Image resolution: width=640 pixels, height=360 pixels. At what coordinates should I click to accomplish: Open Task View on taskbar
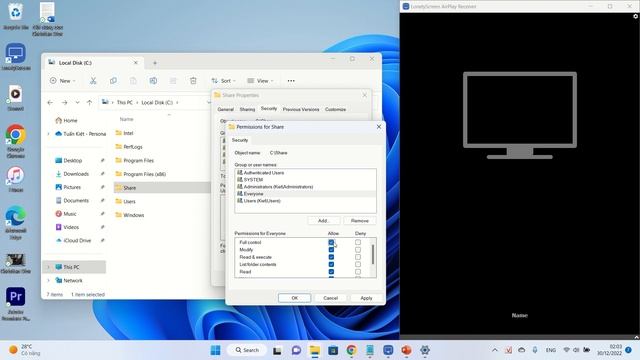tap(277, 350)
